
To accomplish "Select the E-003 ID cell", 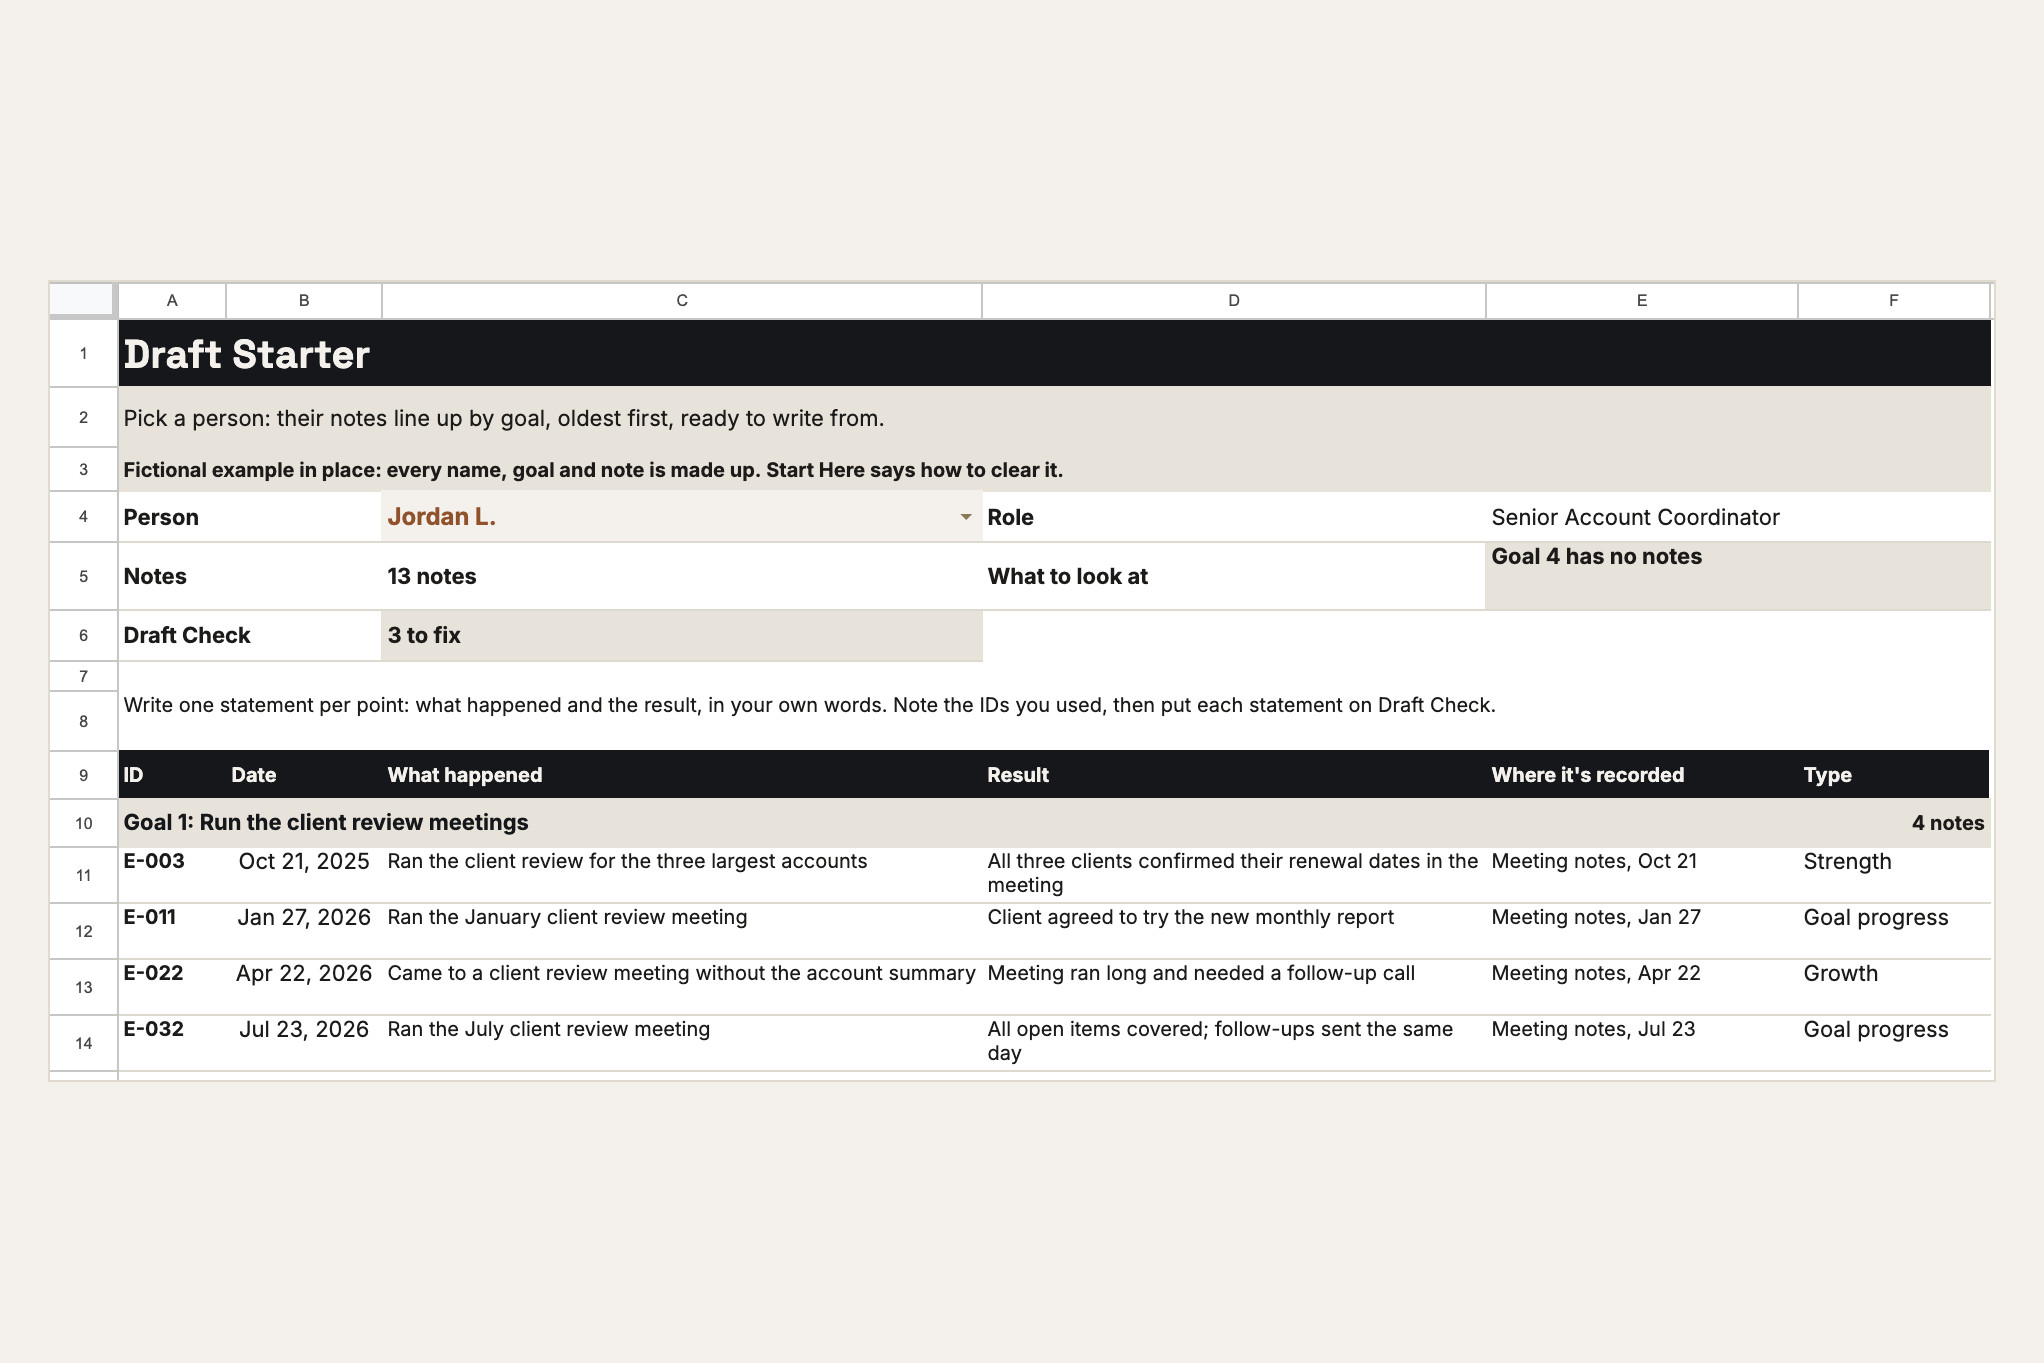I will [172, 875].
